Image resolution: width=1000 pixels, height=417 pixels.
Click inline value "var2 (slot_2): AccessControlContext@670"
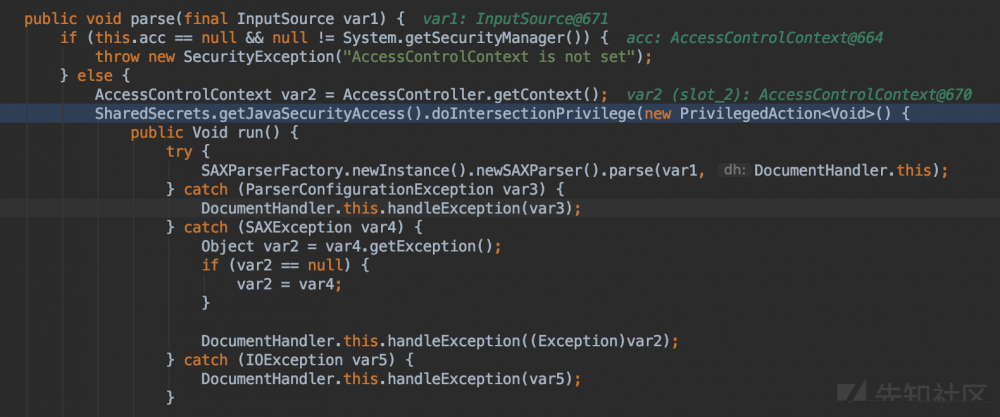(x=798, y=95)
